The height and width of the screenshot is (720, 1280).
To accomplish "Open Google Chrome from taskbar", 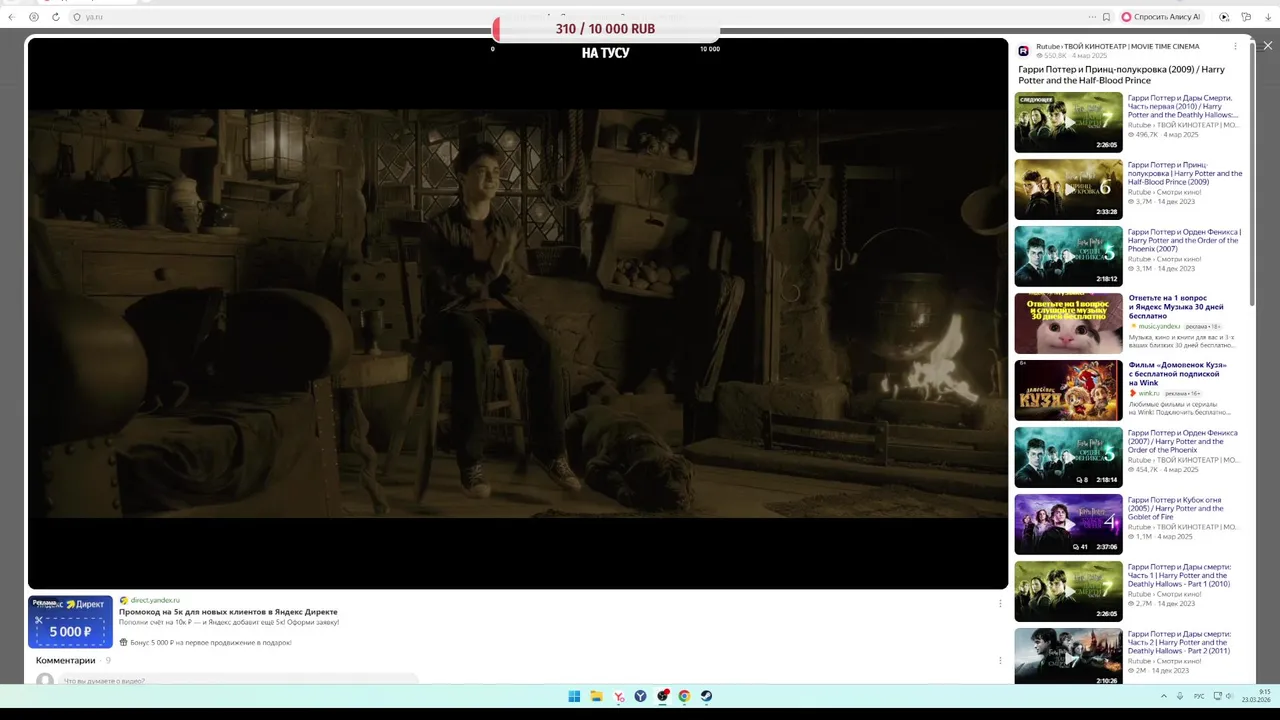I will (x=684, y=696).
